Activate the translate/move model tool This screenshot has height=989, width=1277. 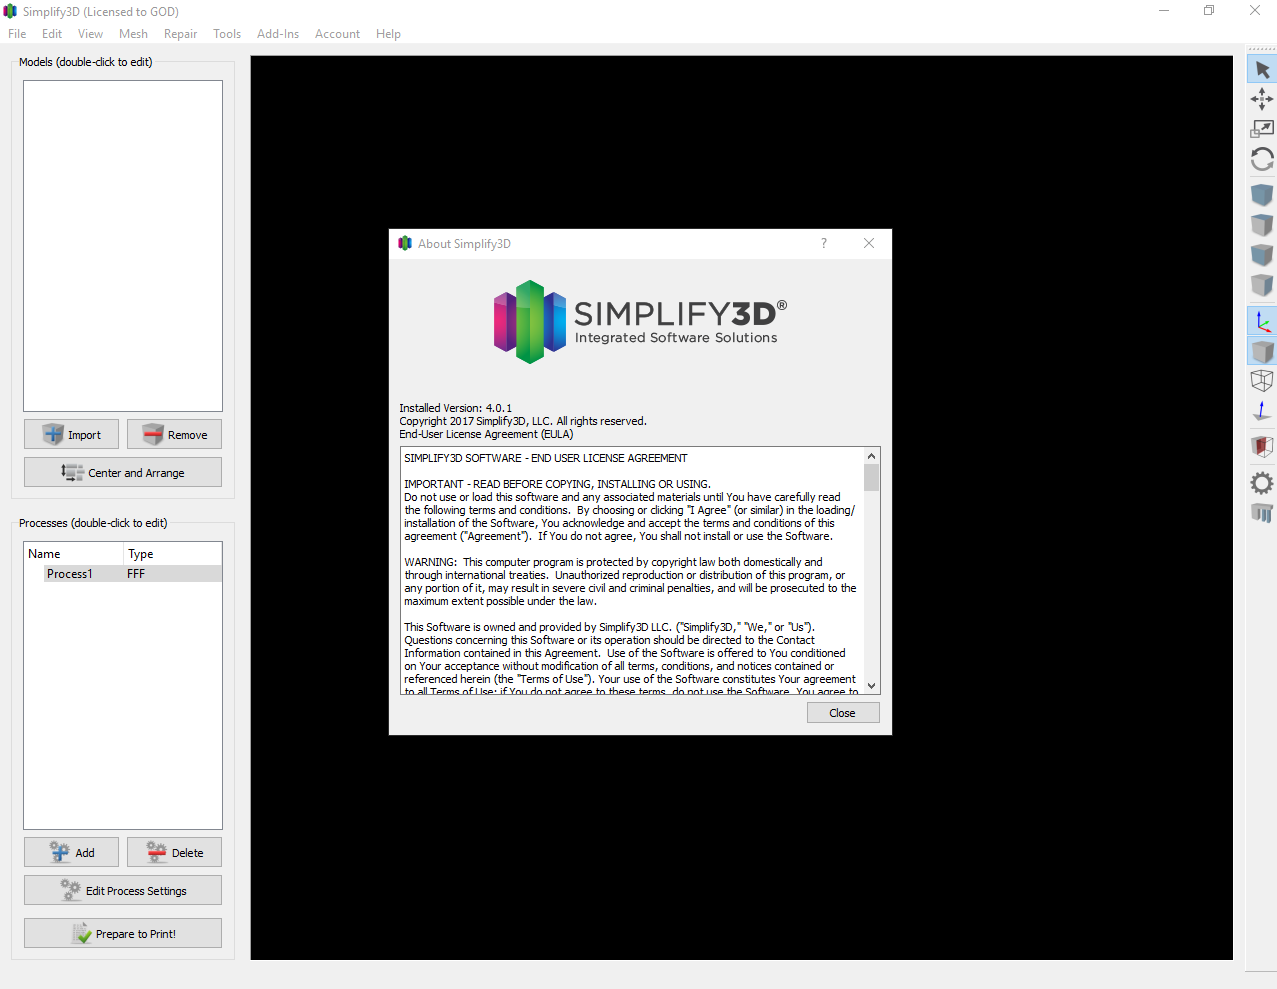click(x=1262, y=98)
